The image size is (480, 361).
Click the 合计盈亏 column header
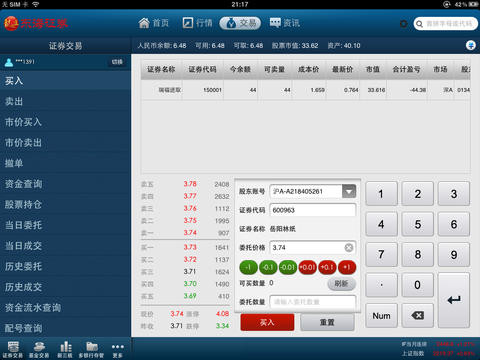(x=406, y=69)
